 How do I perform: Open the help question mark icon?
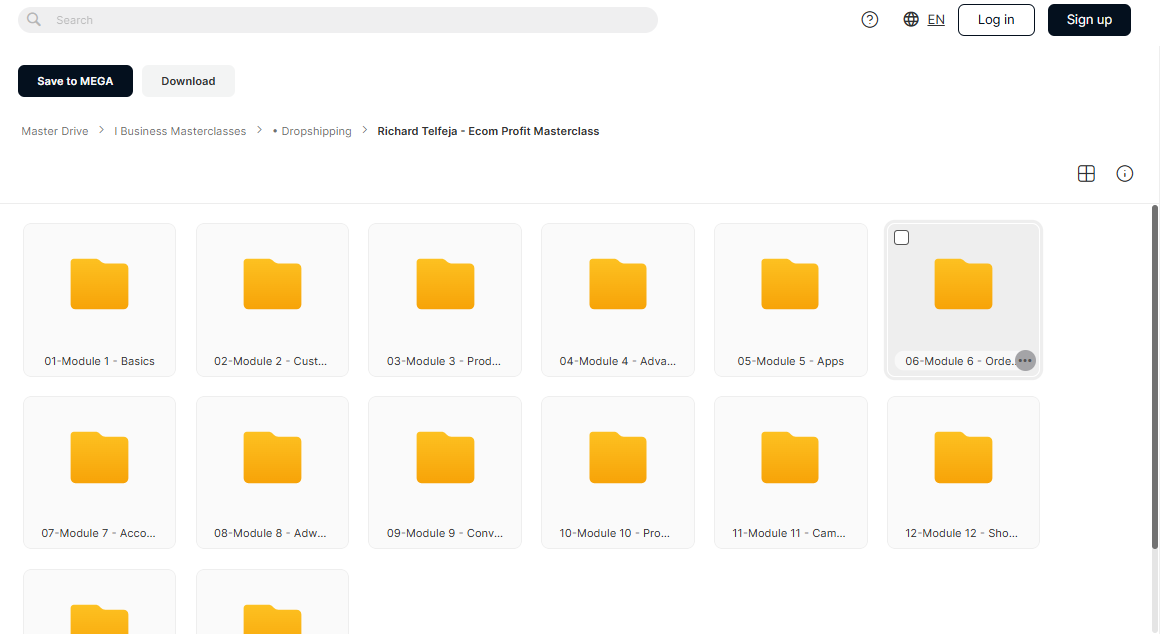point(870,20)
